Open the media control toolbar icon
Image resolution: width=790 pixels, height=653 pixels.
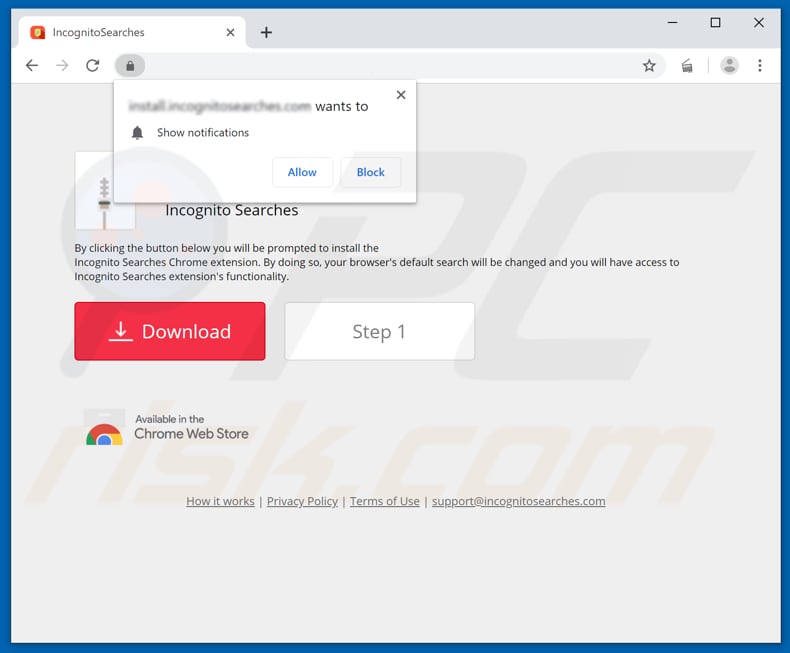coord(687,66)
